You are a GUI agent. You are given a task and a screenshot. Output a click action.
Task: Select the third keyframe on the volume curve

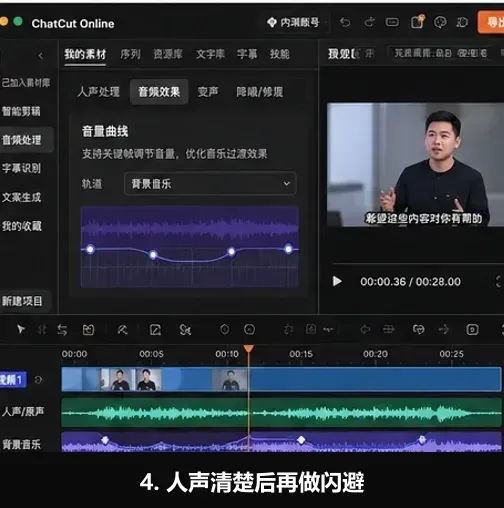tap(231, 251)
